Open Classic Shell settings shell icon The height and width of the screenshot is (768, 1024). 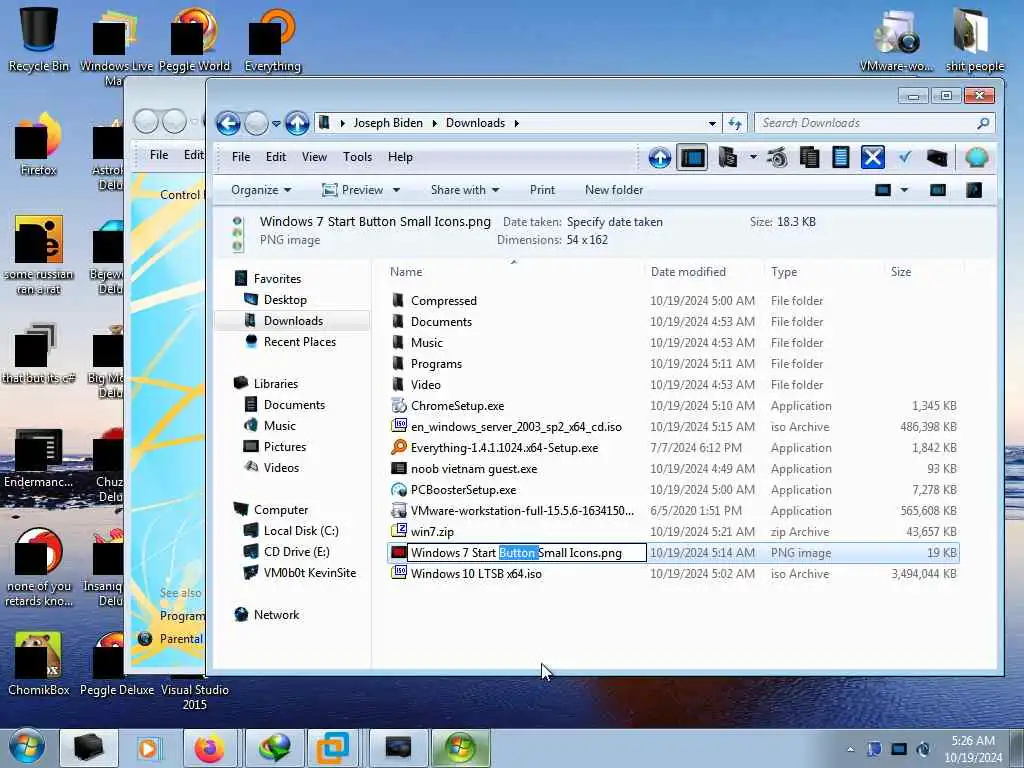pyautogui.click(x=976, y=157)
